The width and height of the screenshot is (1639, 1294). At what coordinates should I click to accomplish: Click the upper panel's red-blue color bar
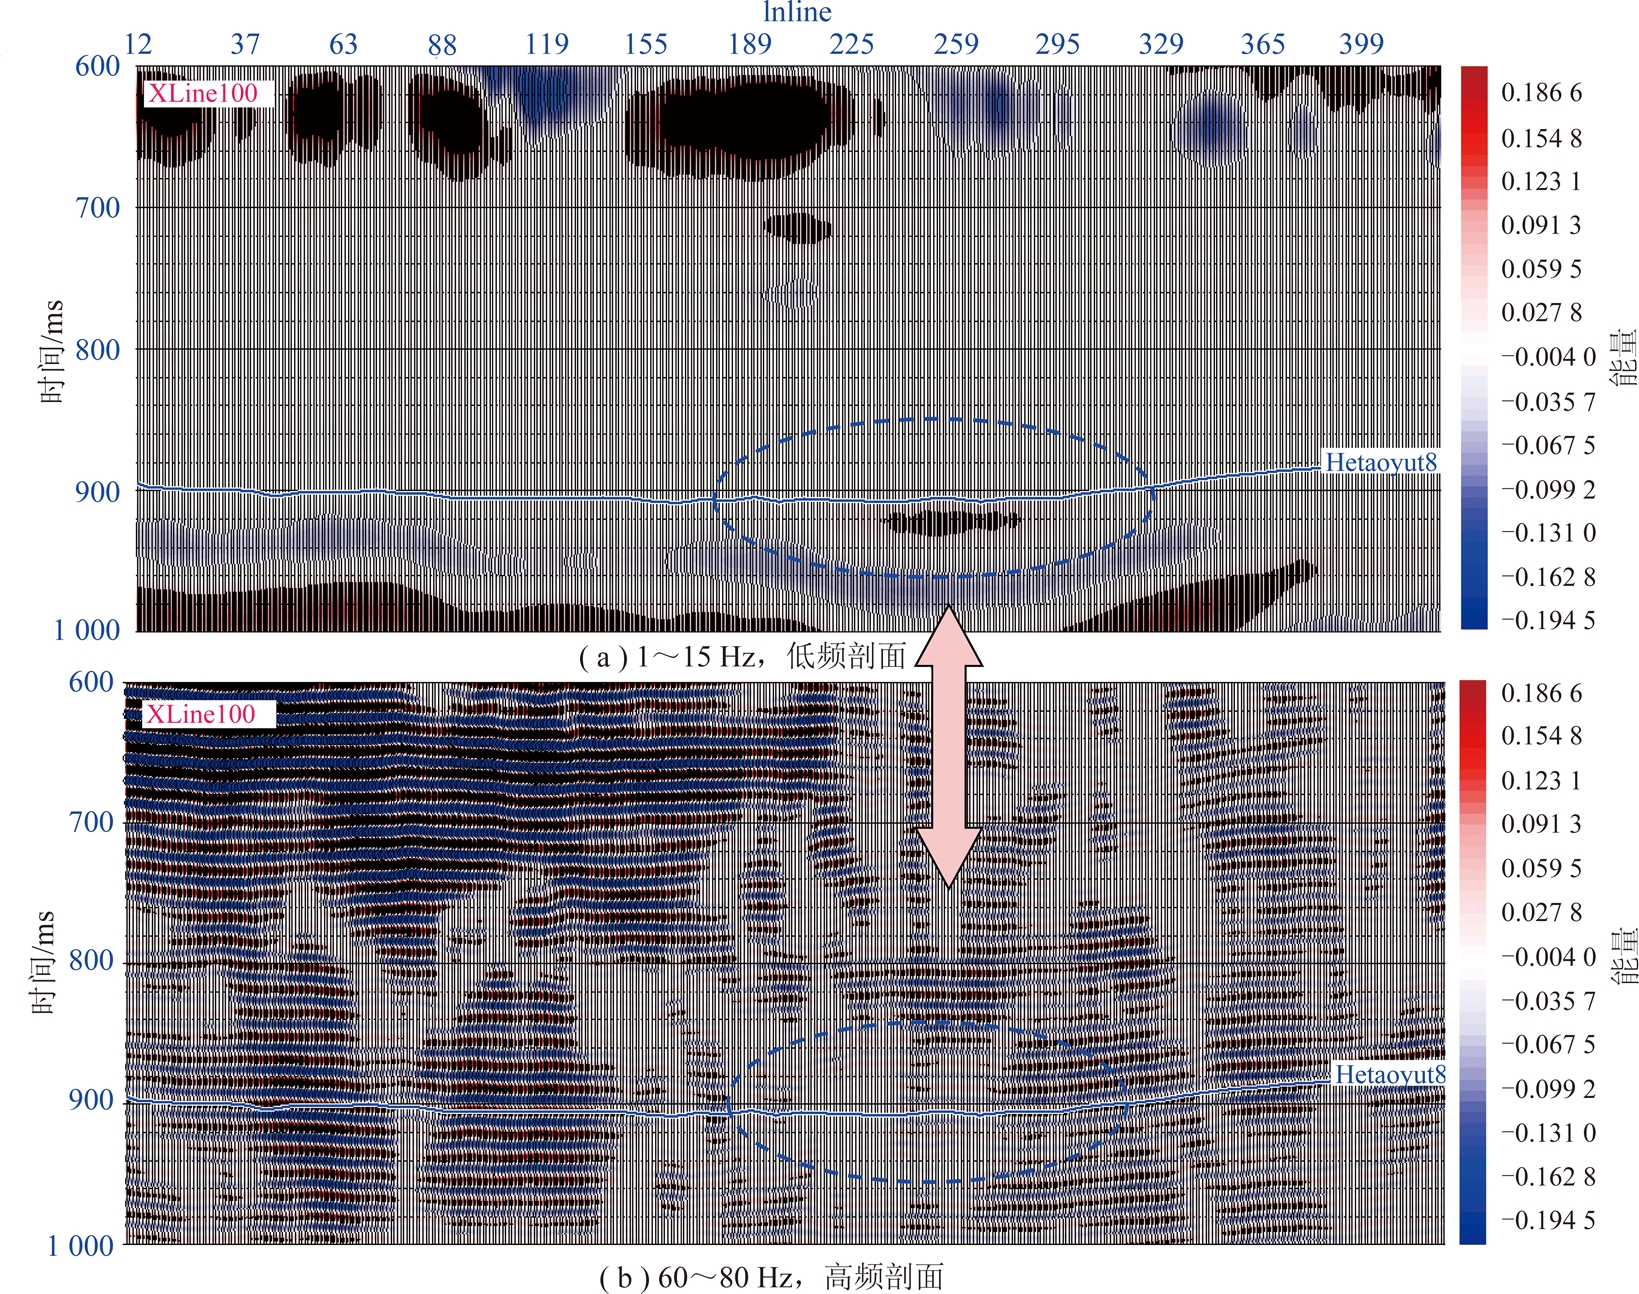tap(1474, 348)
